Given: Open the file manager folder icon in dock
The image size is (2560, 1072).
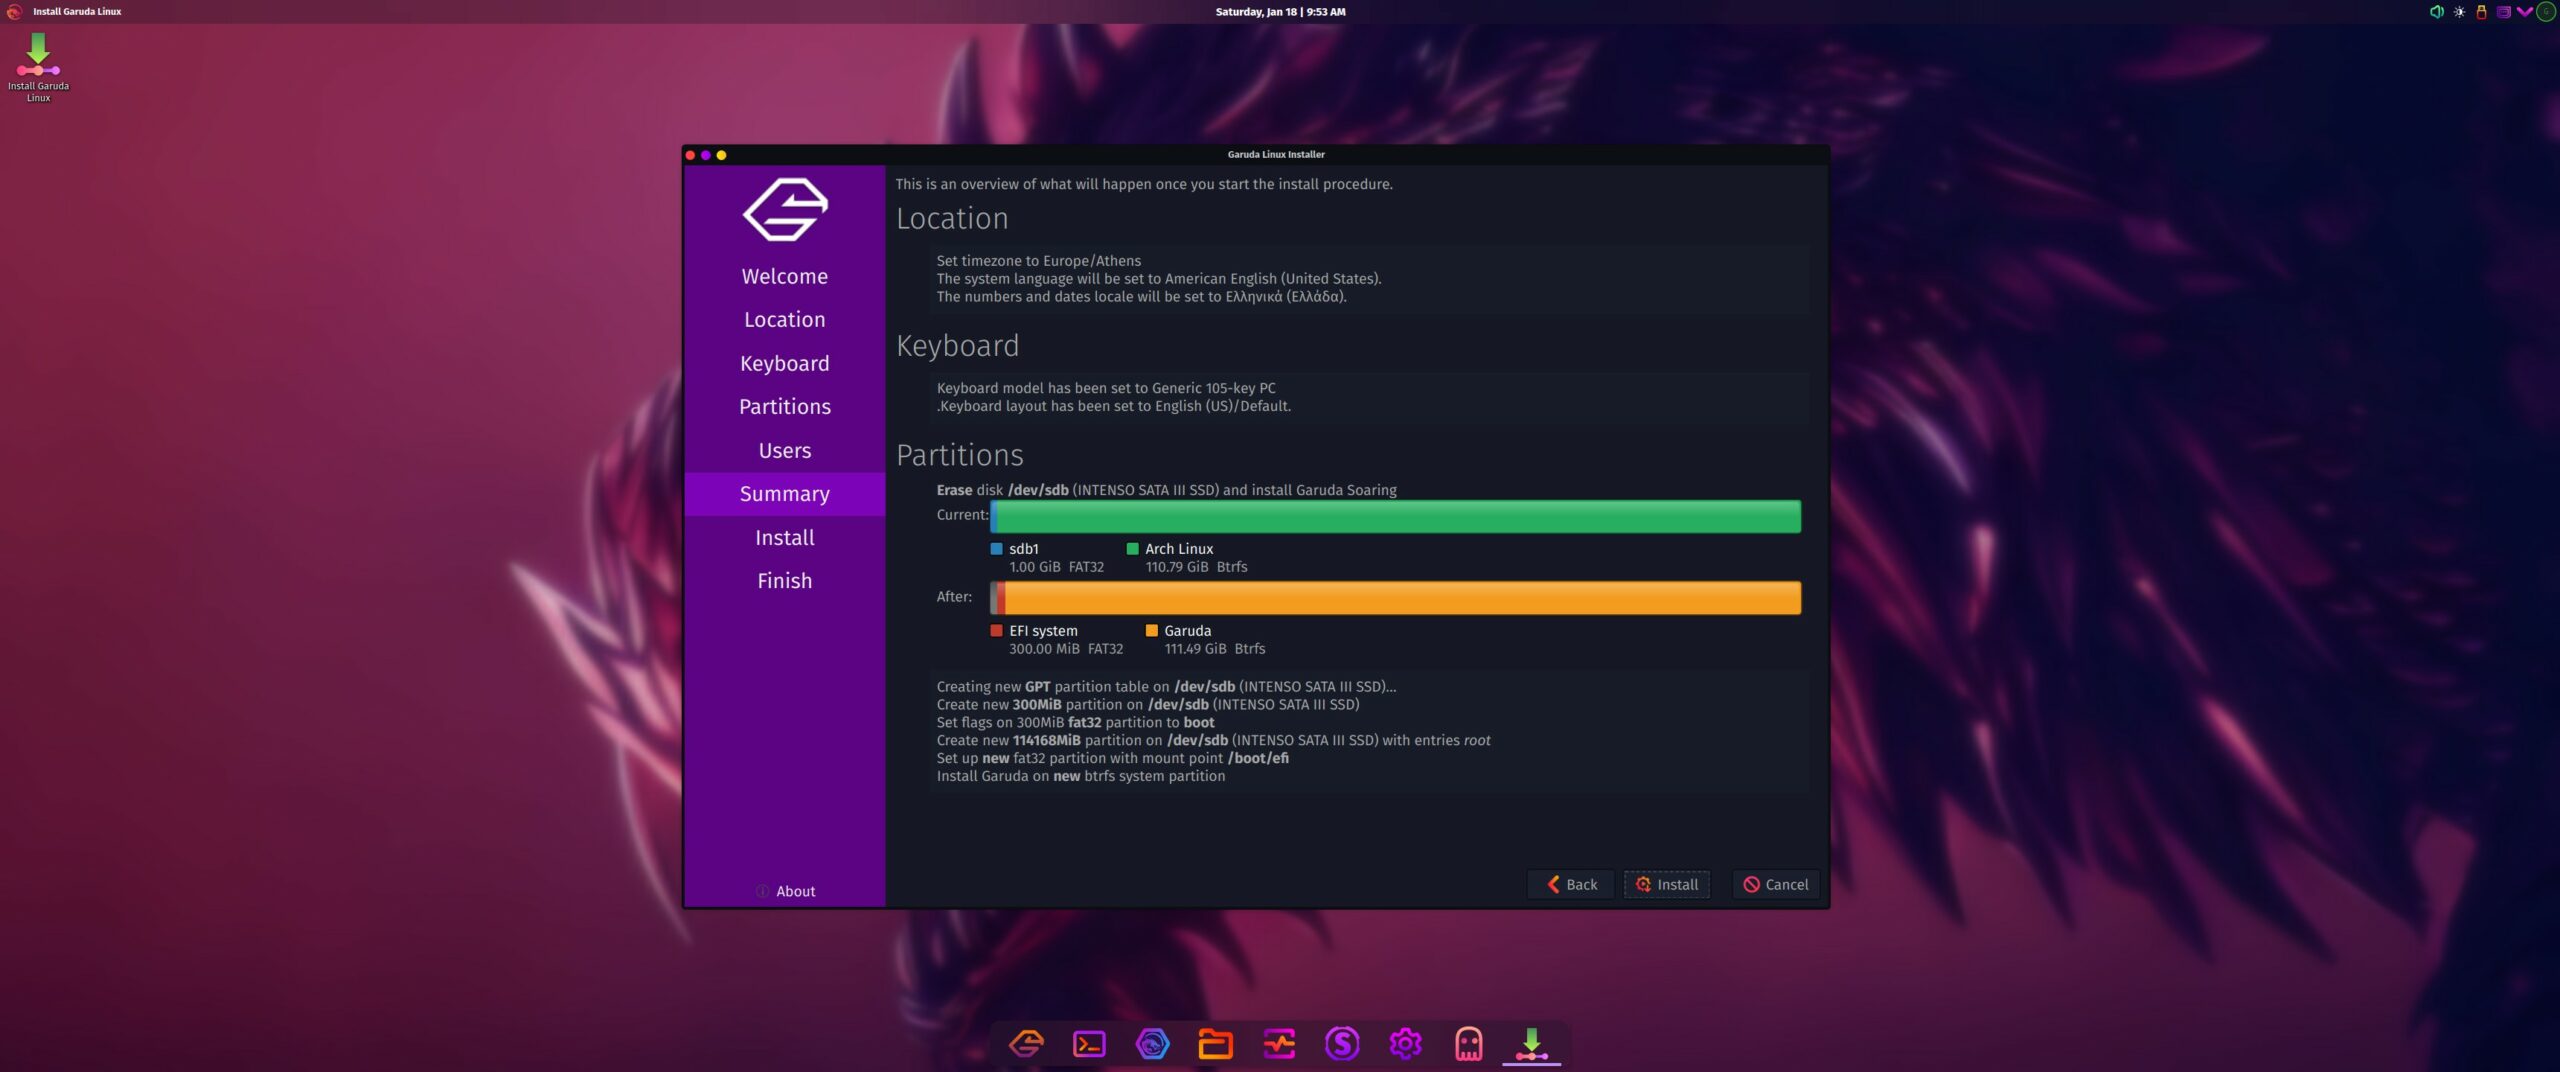Looking at the screenshot, I should coord(1215,1044).
